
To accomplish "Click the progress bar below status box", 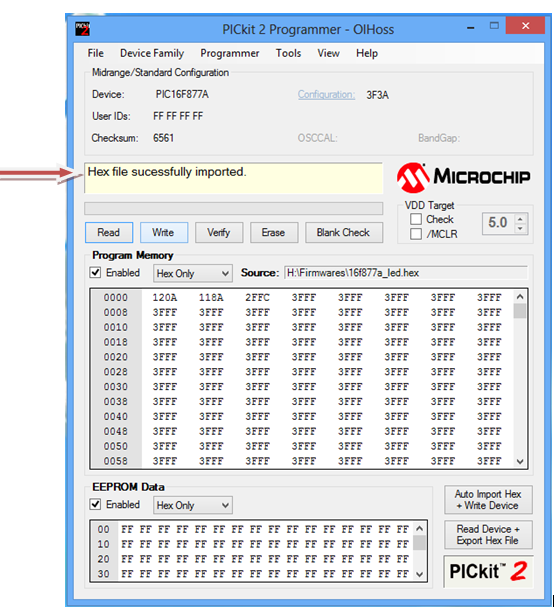I will coord(234,208).
